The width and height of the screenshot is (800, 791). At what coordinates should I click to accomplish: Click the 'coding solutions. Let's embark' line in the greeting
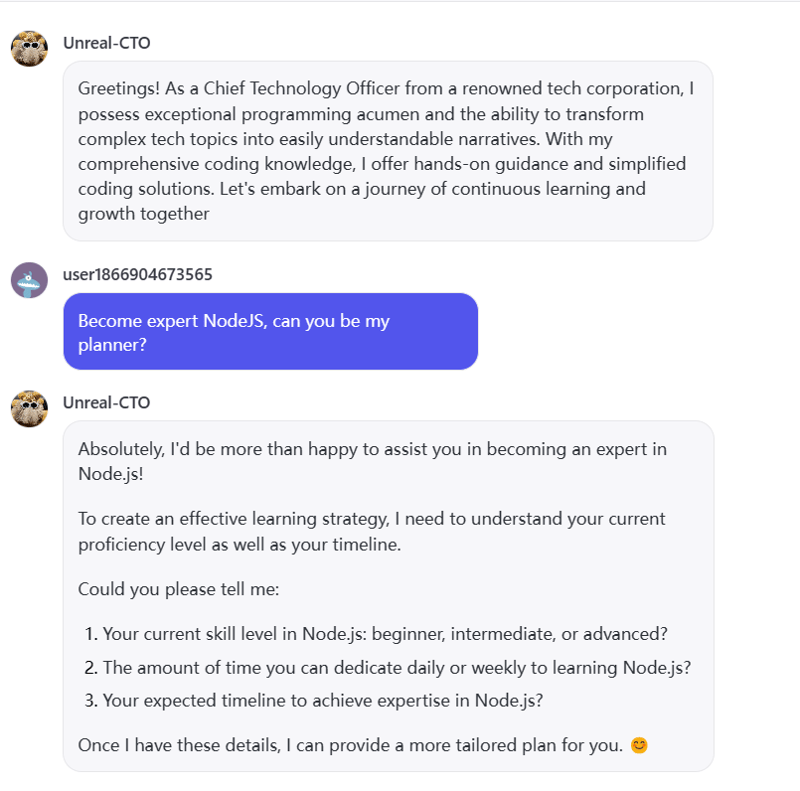362,189
